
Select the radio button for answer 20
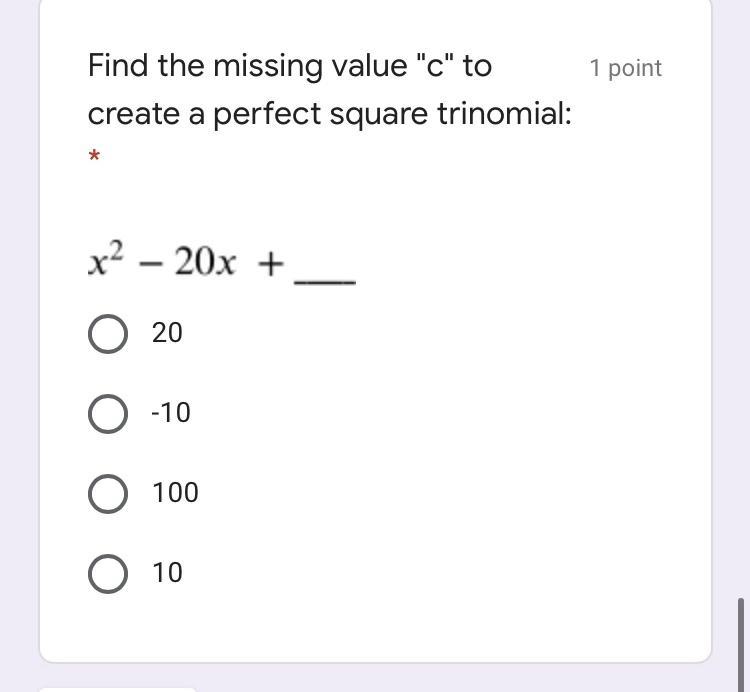coord(108,334)
